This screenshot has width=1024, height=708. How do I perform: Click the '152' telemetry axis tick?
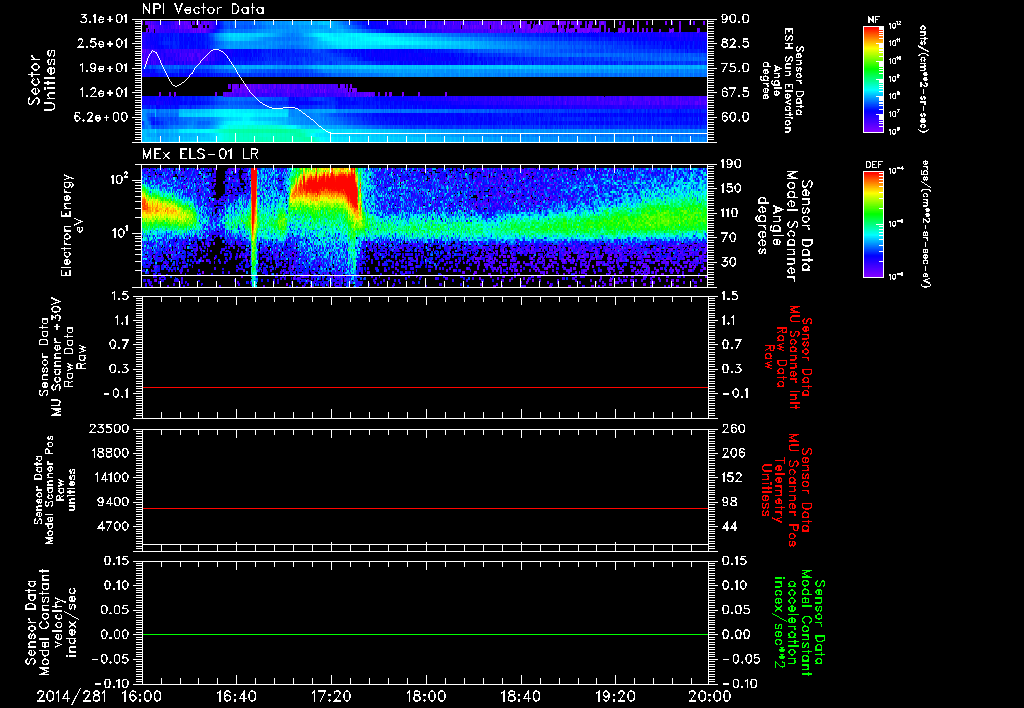(731, 477)
